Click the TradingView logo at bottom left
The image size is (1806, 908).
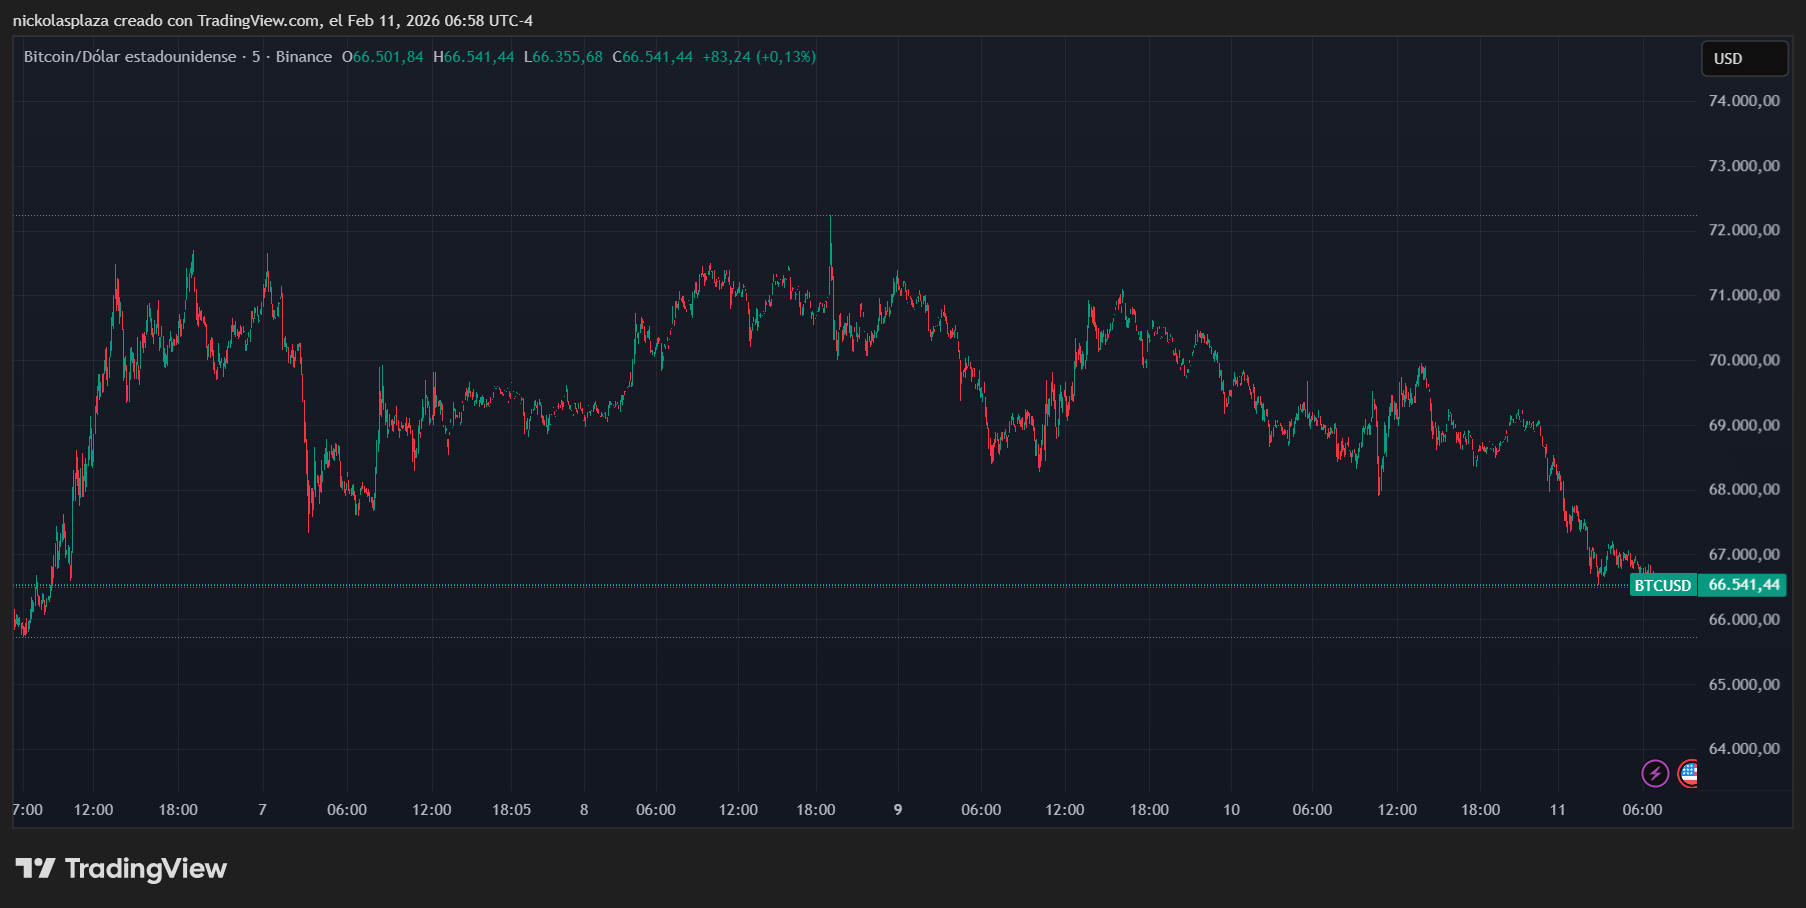click(121, 868)
